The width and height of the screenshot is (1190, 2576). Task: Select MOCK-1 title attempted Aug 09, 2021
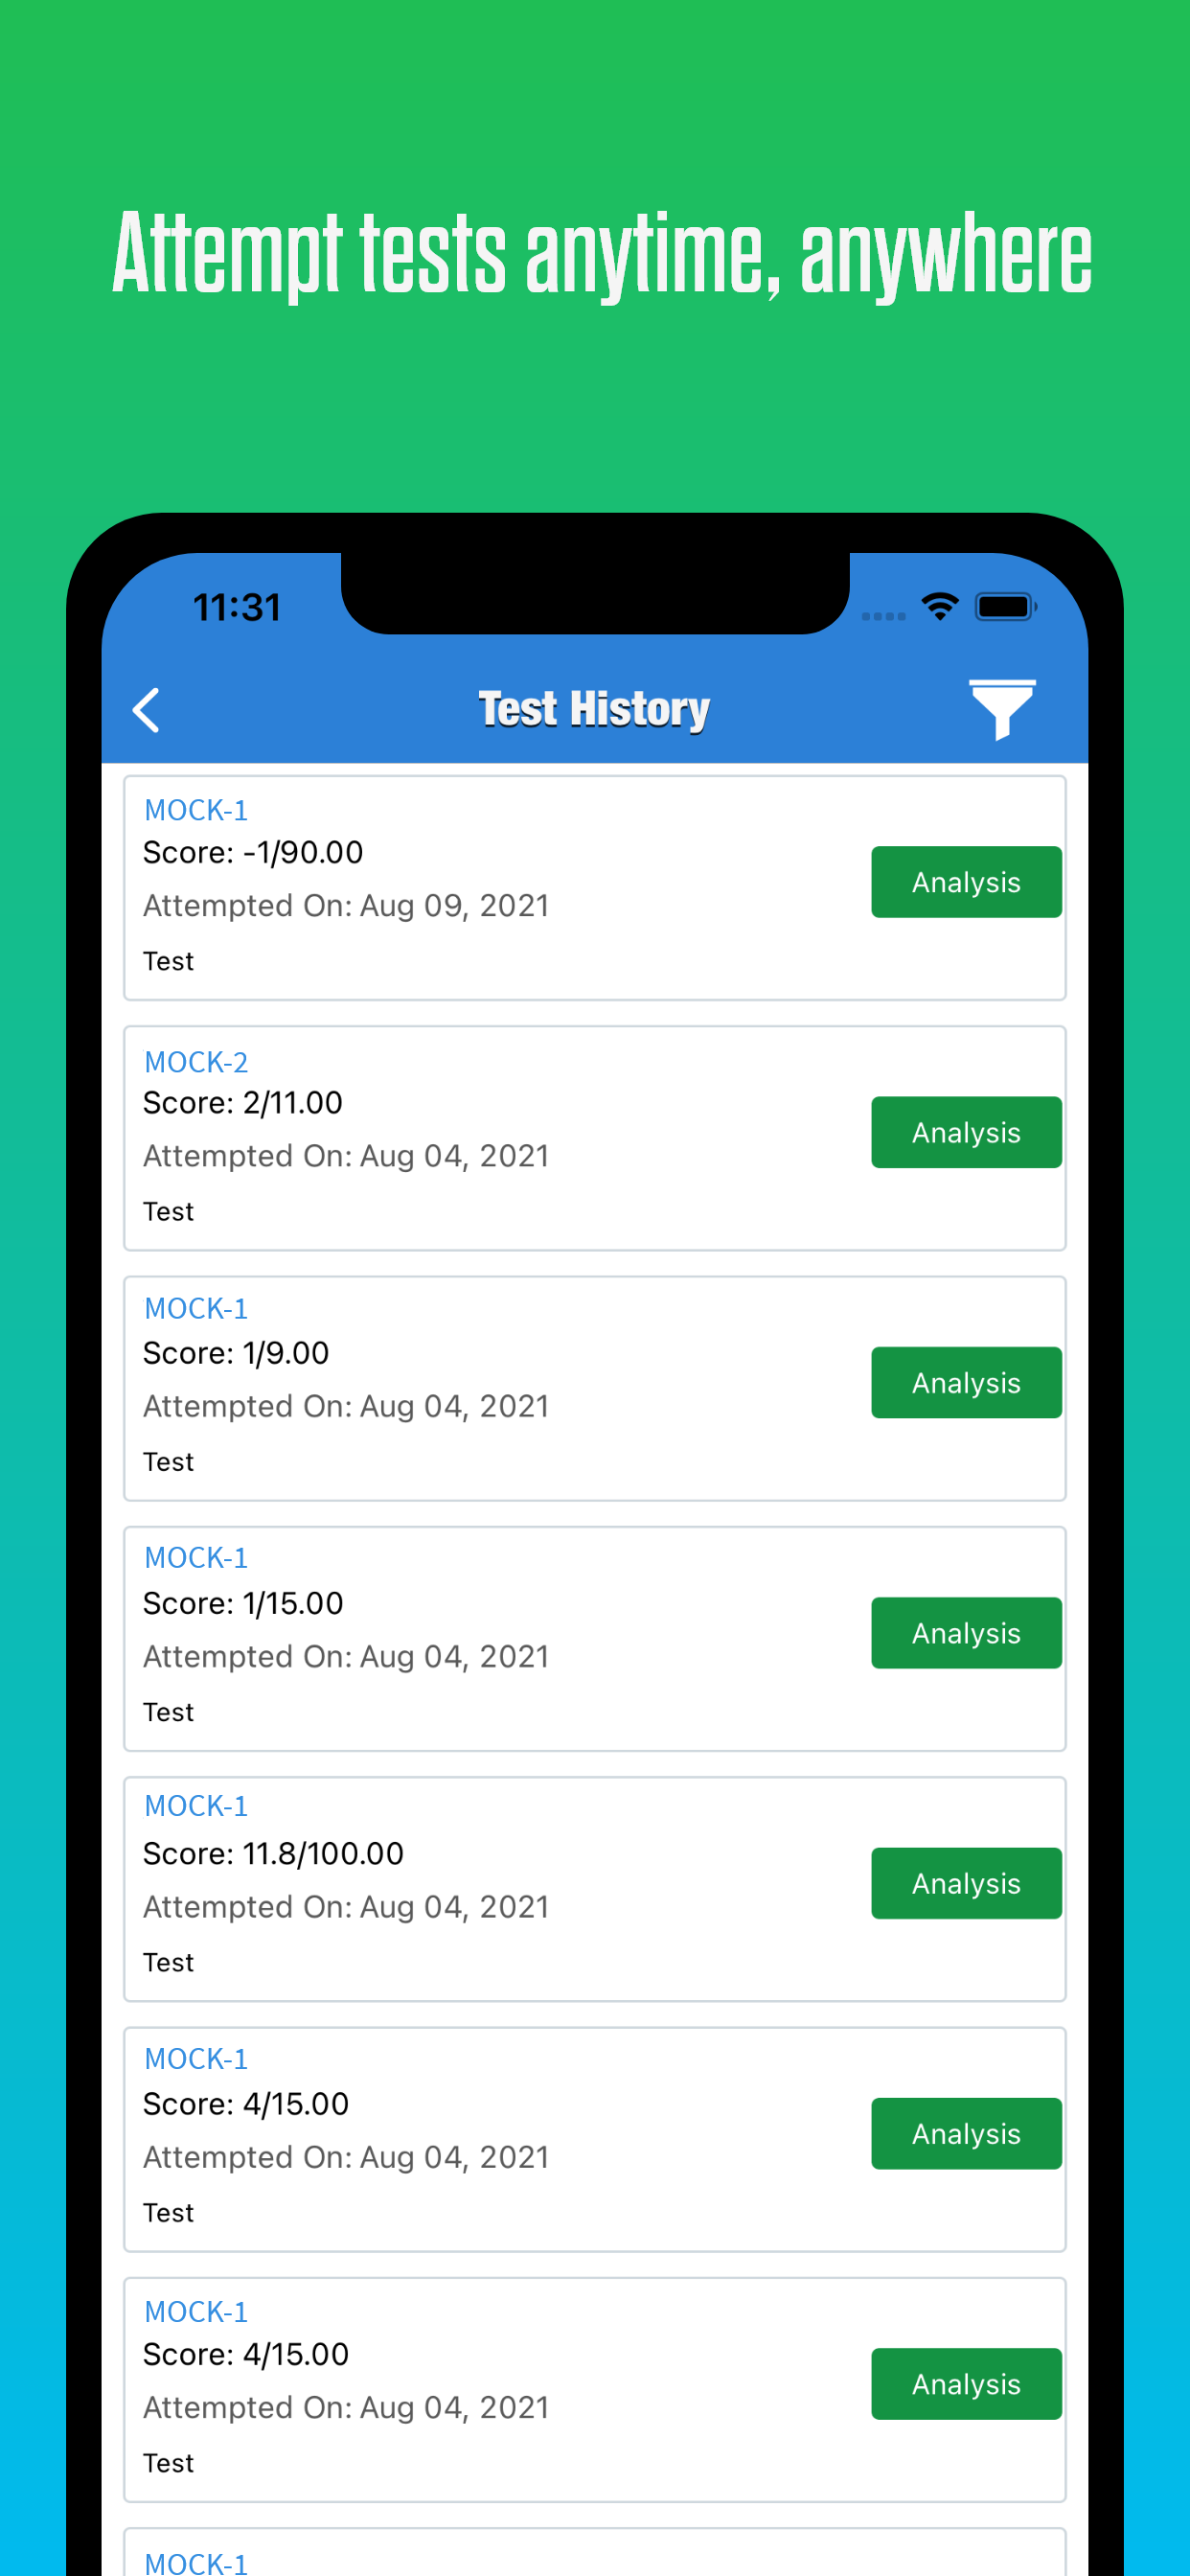(196, 810)
